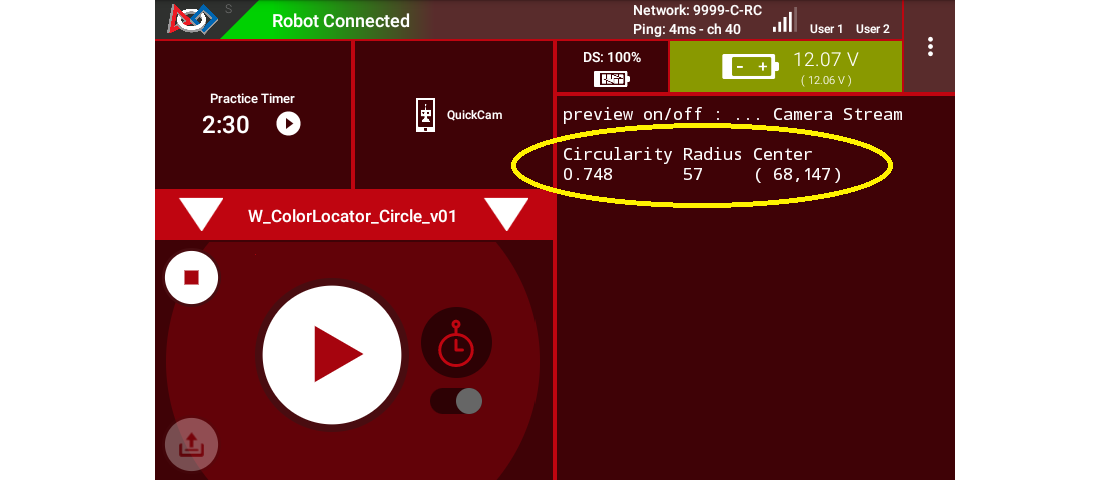
Task: Click the robot battery voltage indicator
Action: coord(786,67)
